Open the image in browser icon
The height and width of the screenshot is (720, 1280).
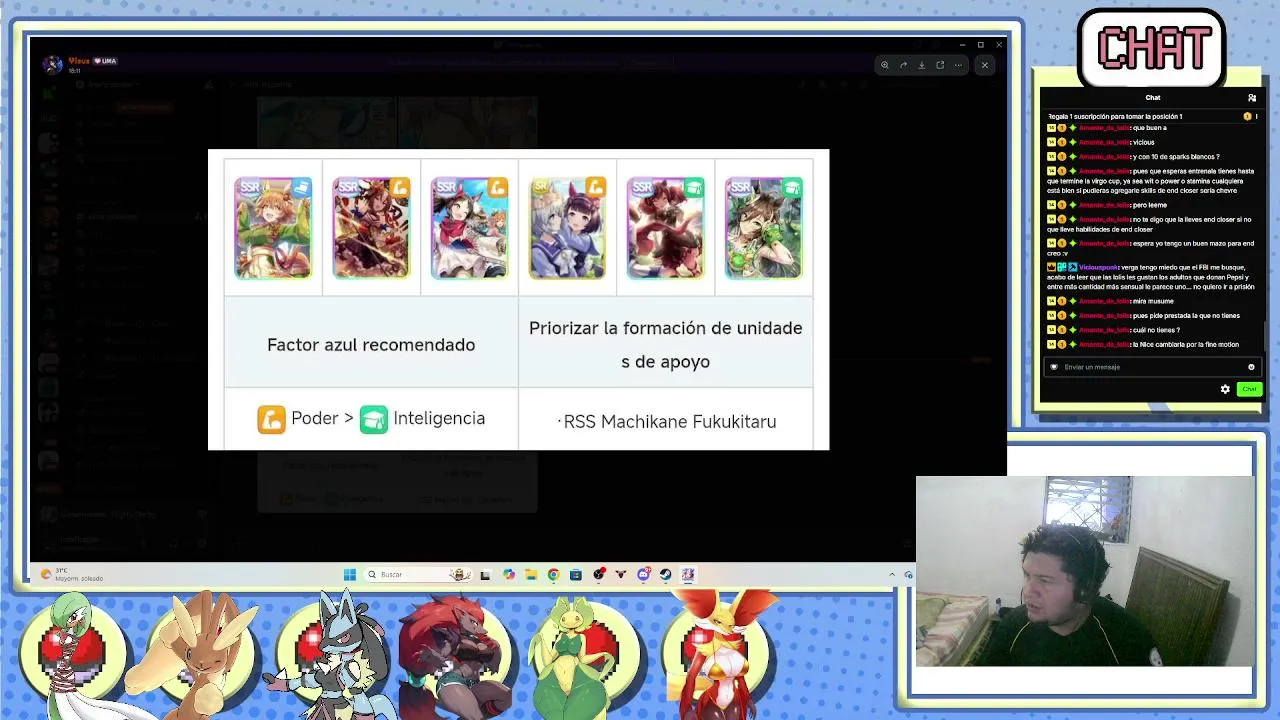940,65
